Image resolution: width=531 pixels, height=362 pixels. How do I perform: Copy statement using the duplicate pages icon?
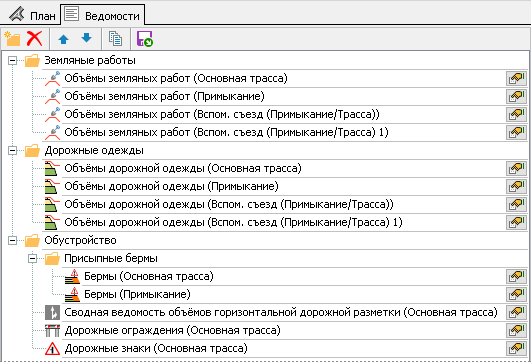[x=115, y=39]
